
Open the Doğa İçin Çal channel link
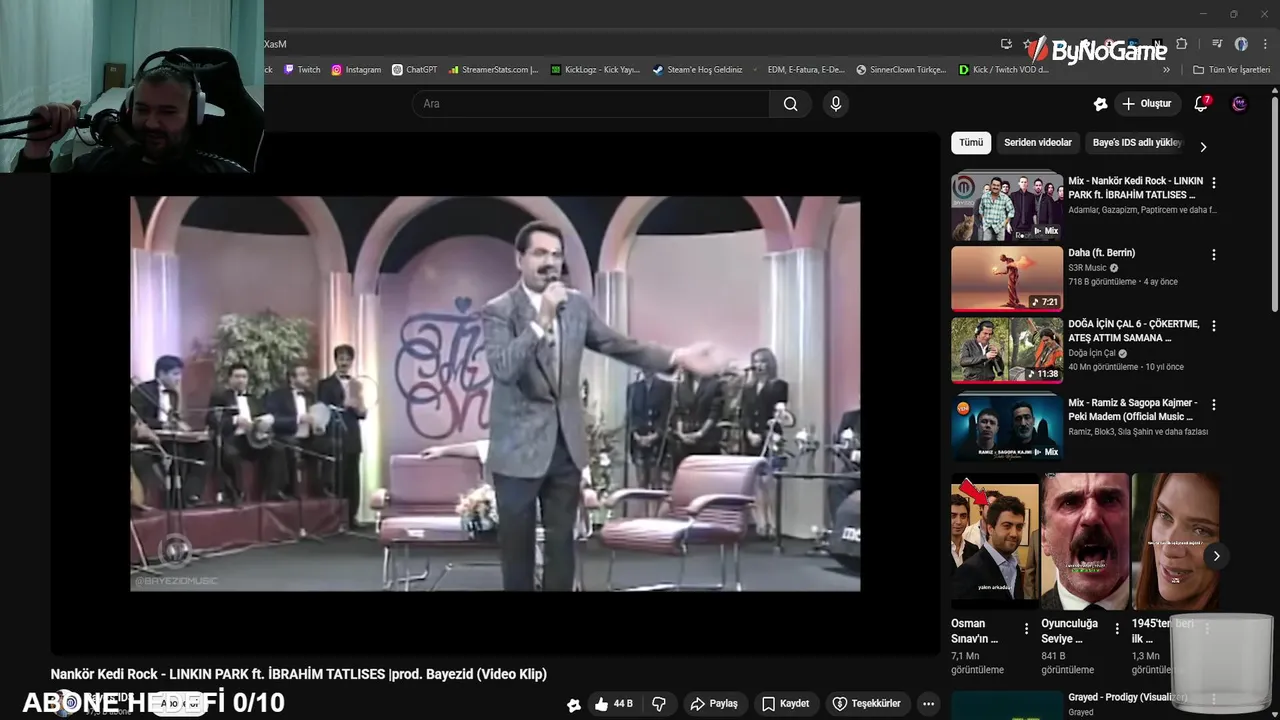pos(1091,353)
